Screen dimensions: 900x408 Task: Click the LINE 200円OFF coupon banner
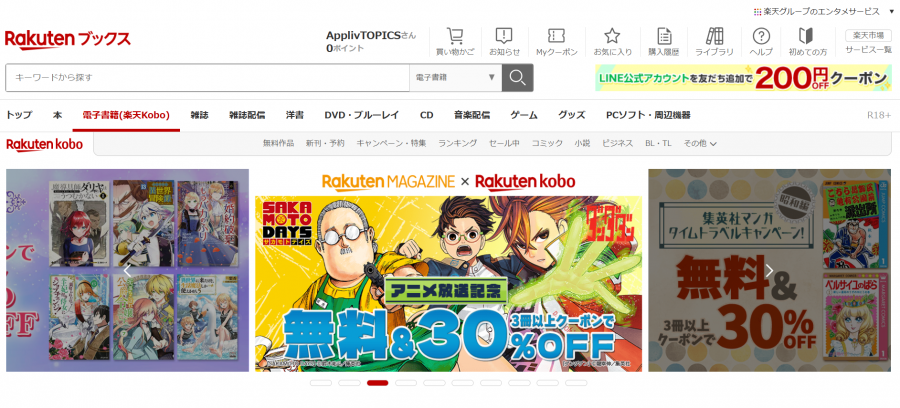coord(744,77)
